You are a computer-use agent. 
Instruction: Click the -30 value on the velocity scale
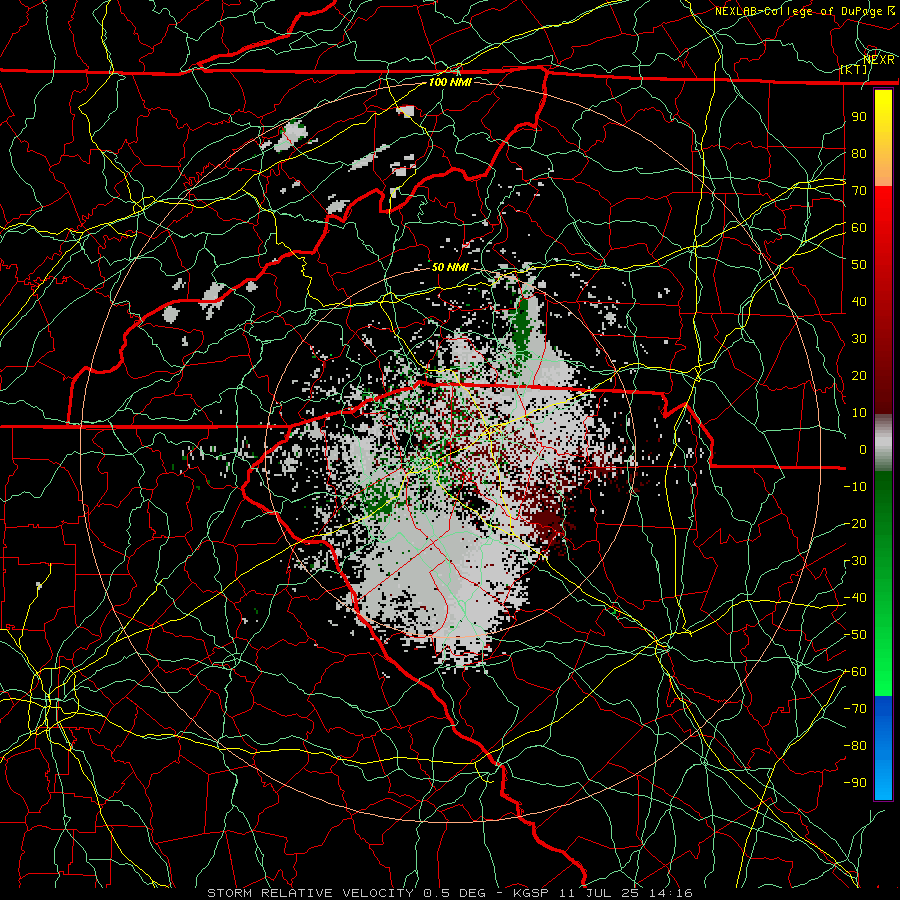click(x=855, y=561)
